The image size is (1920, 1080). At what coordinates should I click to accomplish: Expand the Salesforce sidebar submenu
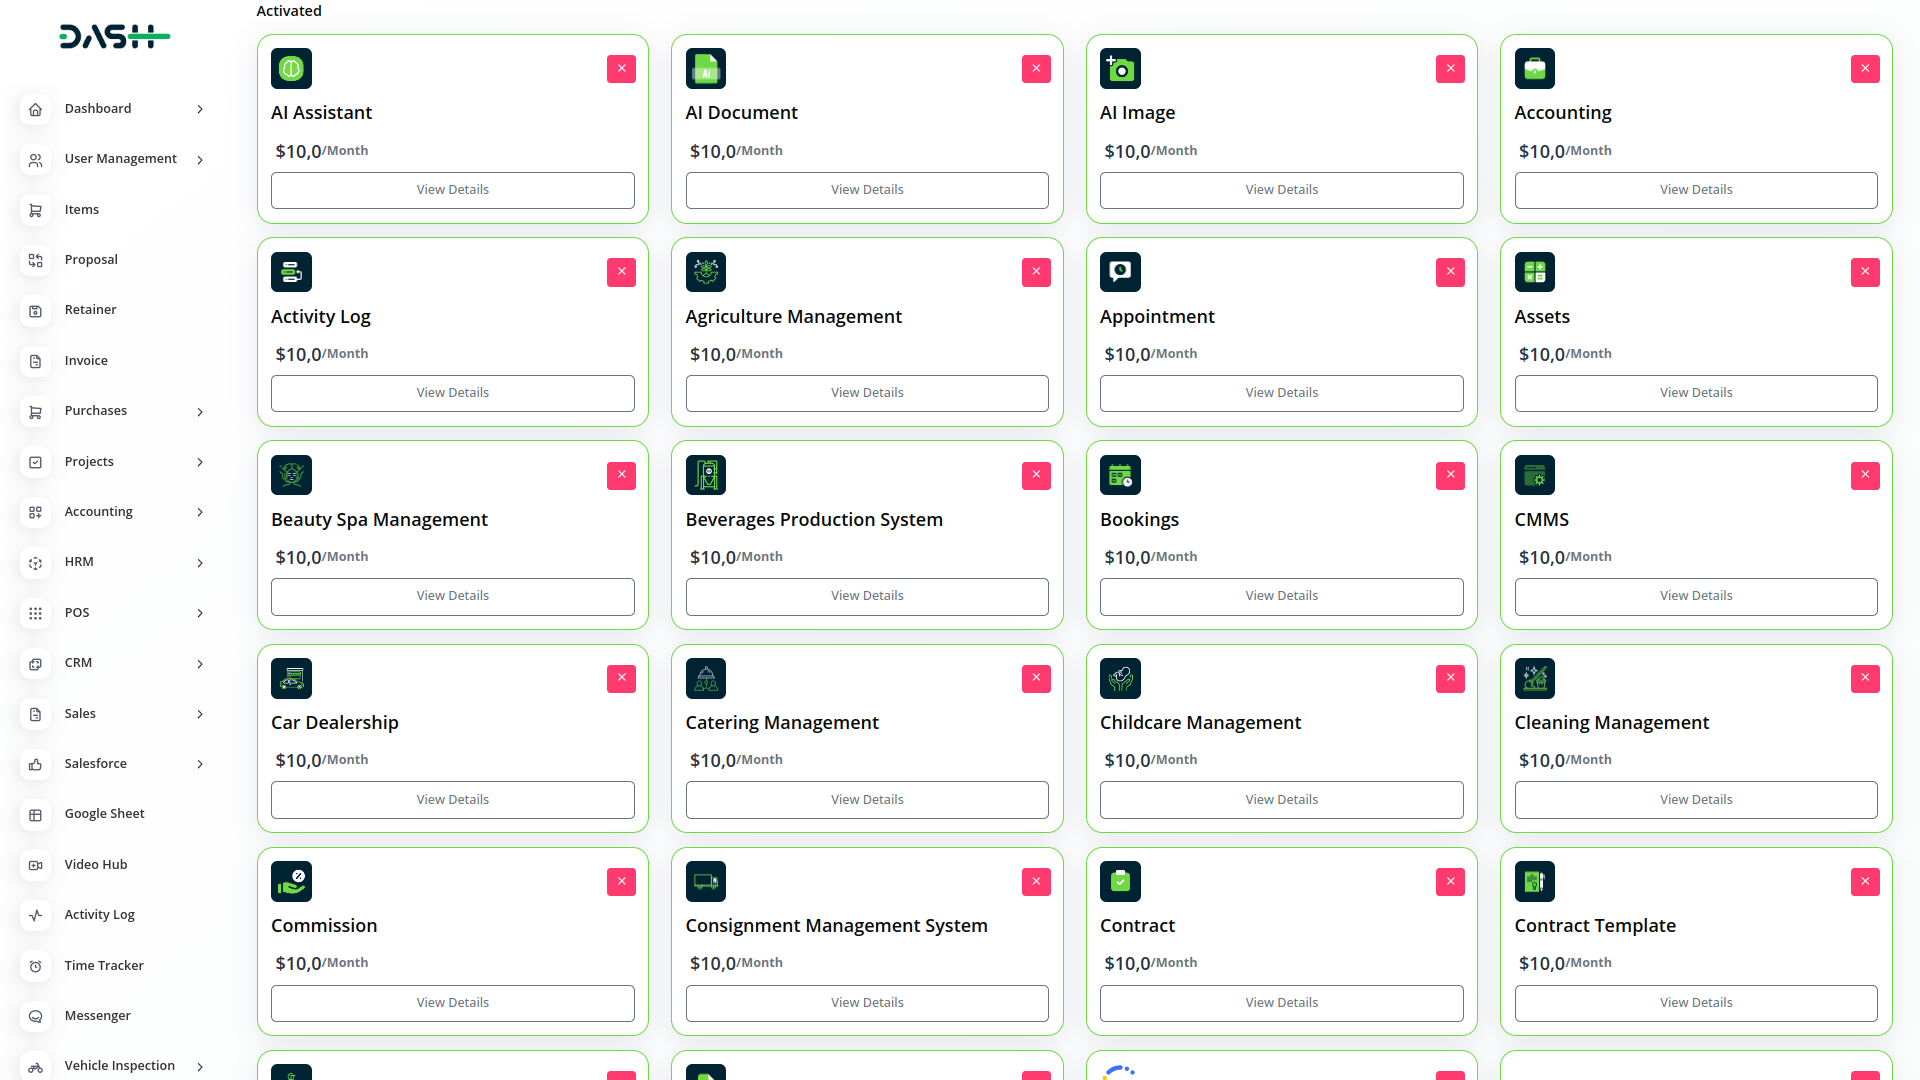200,764
